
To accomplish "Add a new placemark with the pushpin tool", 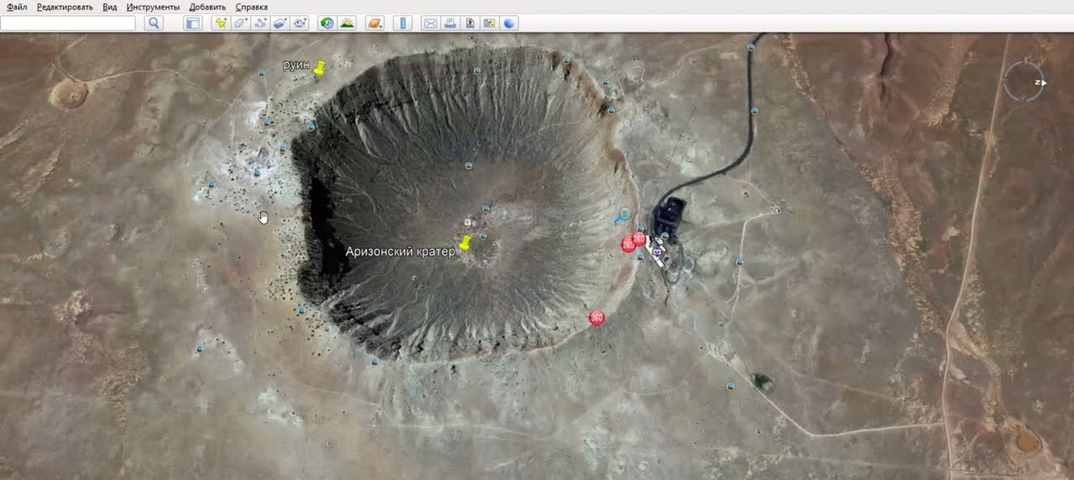I will pos(221,23).
